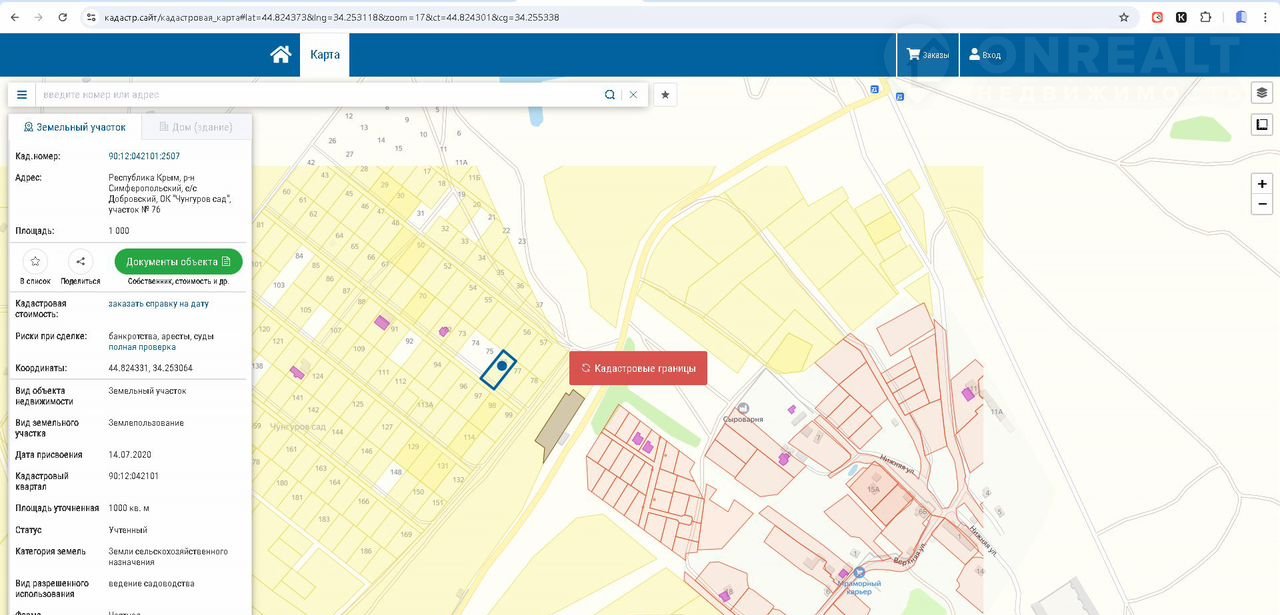Follow the заказать справку на дату link

158,303
